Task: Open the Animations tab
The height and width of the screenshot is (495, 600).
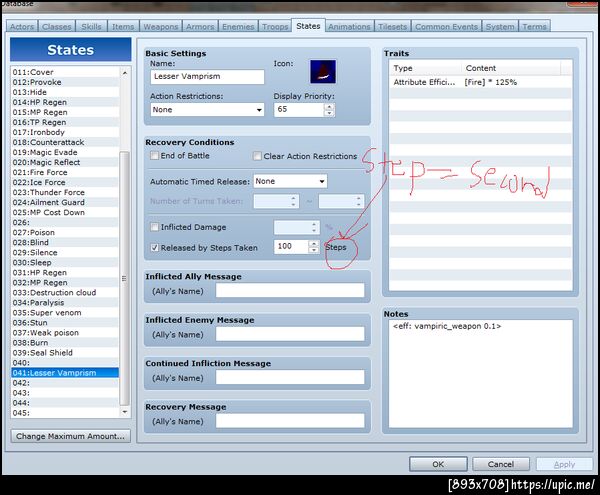Action: tap(349, 26)
